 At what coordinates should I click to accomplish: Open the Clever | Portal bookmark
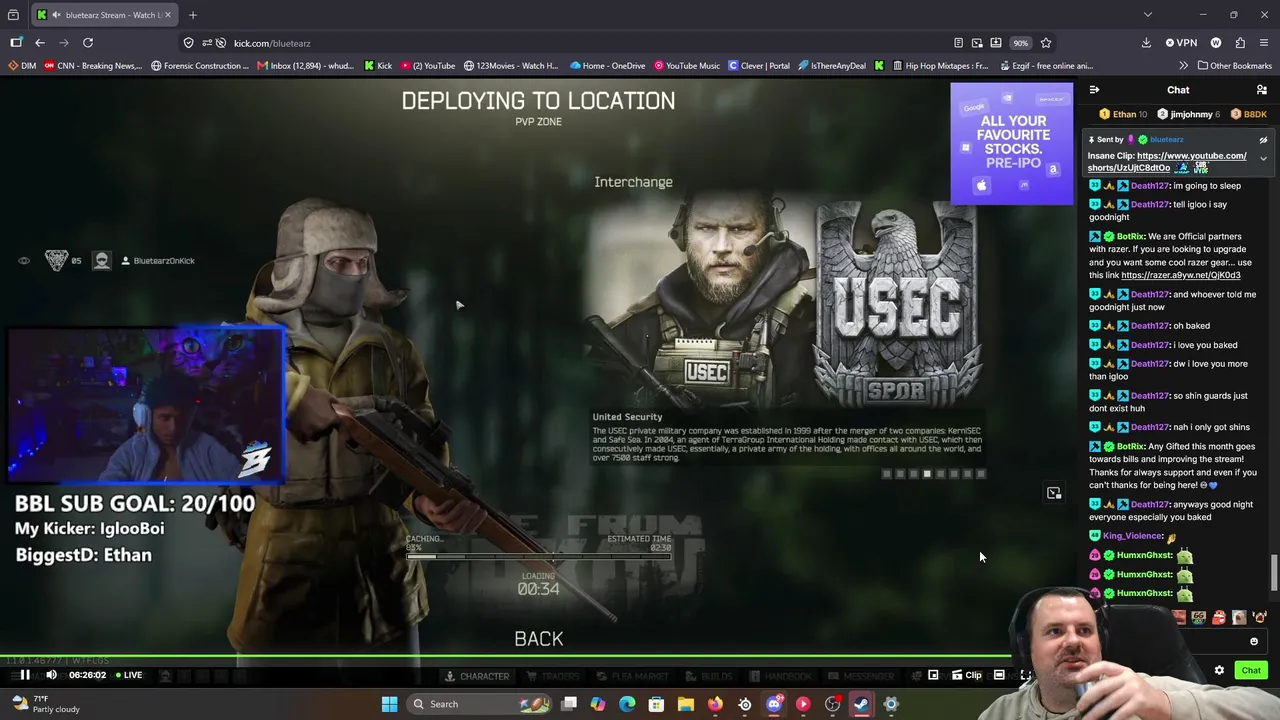point(758,66)
